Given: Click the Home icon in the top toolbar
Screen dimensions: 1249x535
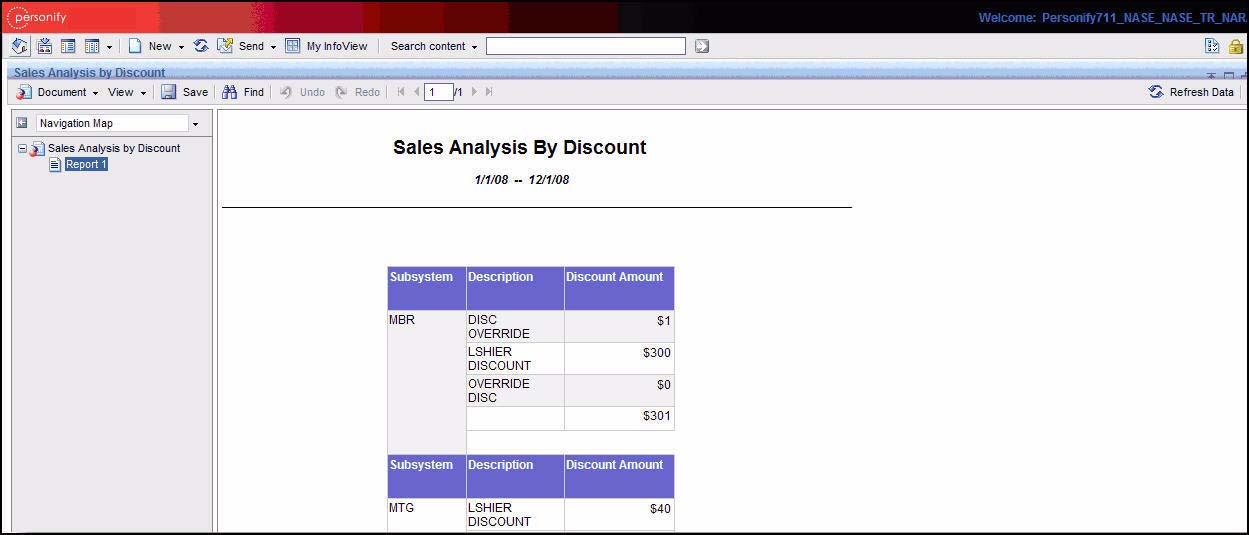Looking at the screenshot, I should 20,46.
